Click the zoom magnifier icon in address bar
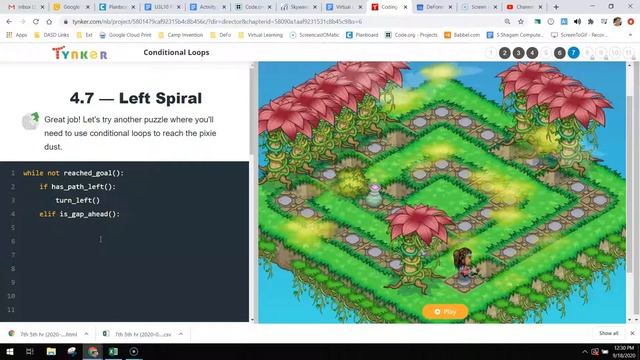 pyautogui.click(x=507, y=21)
